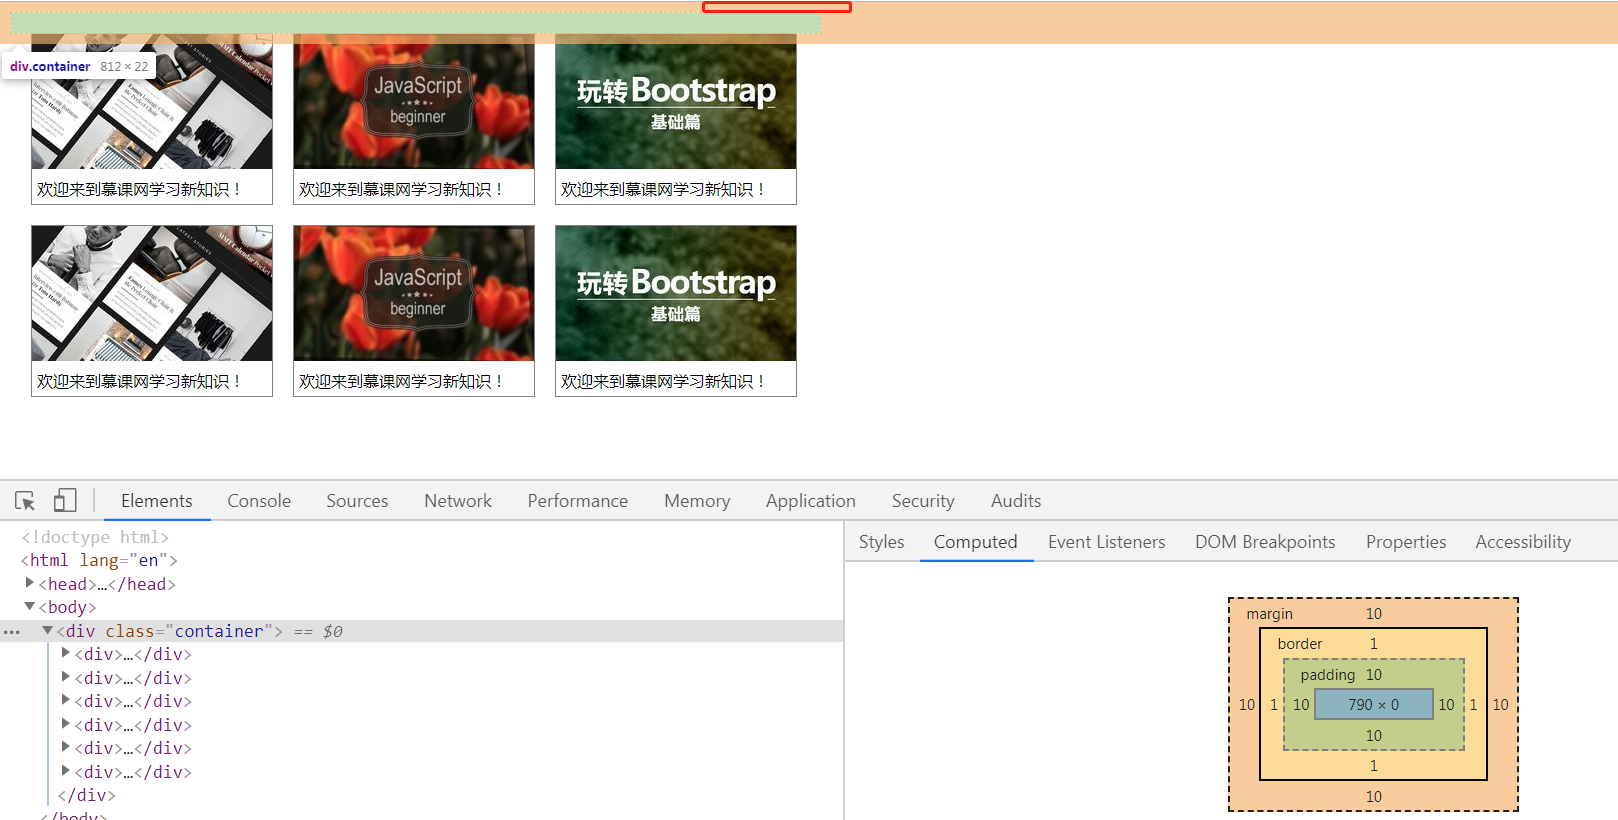Expand the fourth child div of container
The image size is (1618, 820).
(x=66, y=724)
